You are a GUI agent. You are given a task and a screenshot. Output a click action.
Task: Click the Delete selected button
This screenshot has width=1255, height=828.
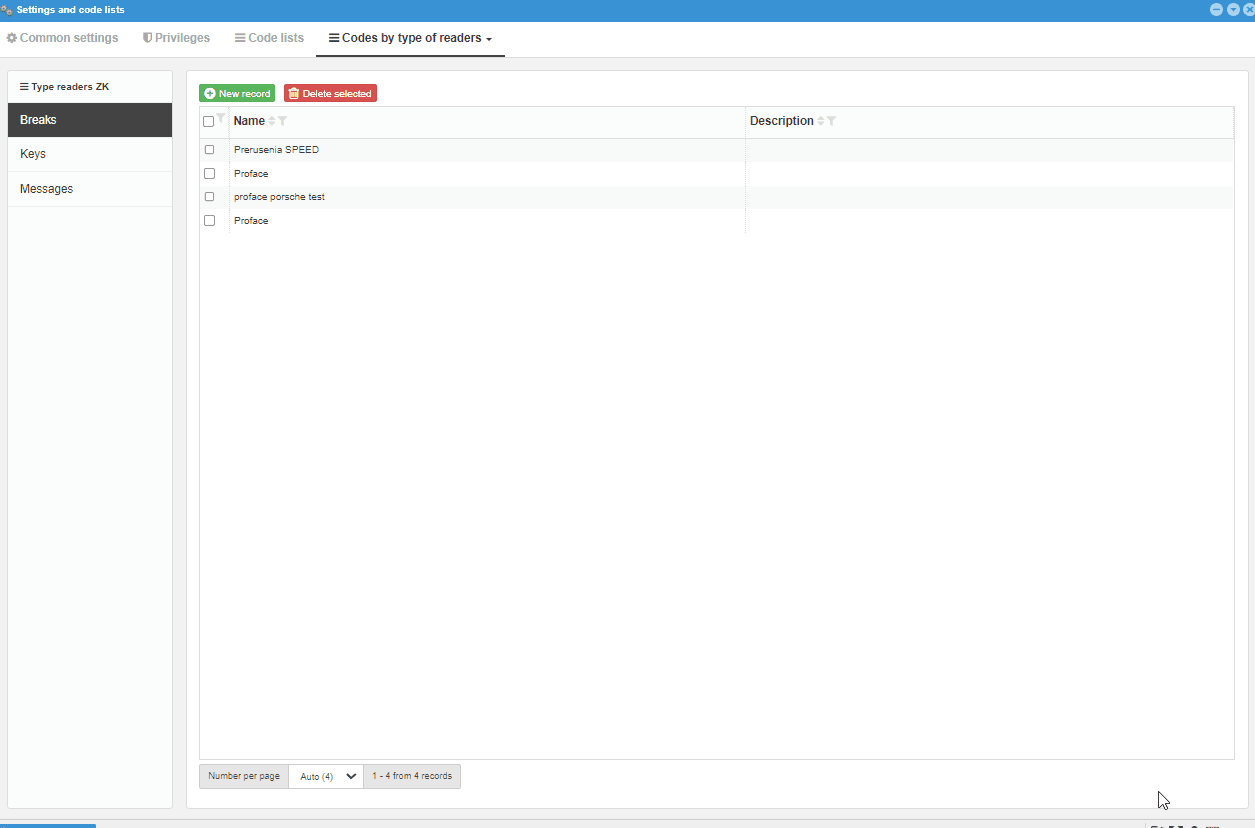tap(330, 93)
